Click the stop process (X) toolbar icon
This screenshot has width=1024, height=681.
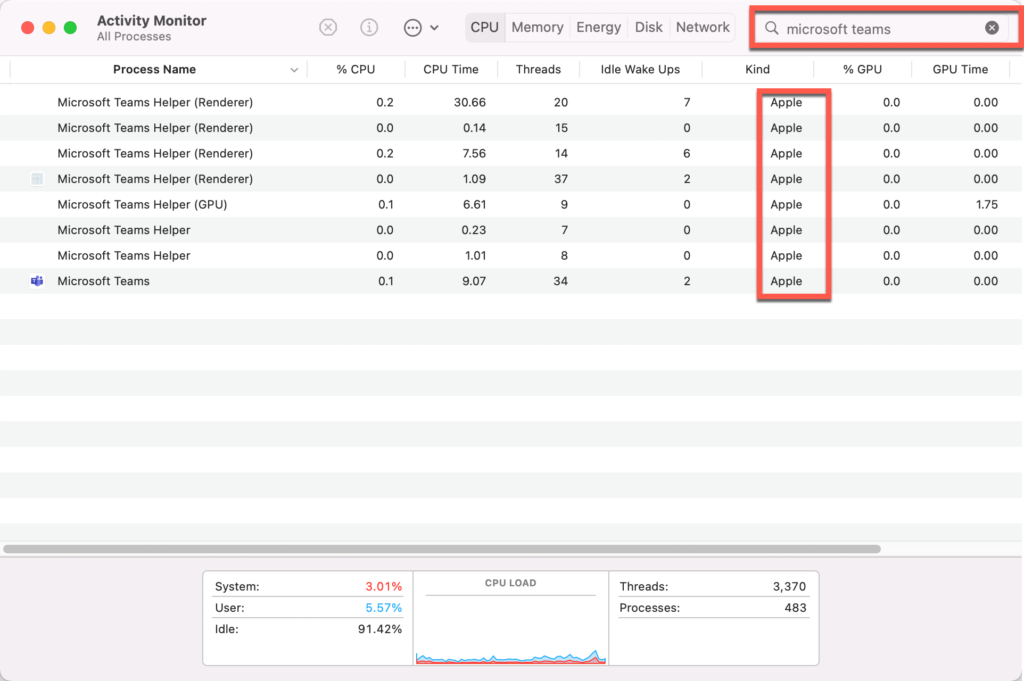tap(328, 27)
